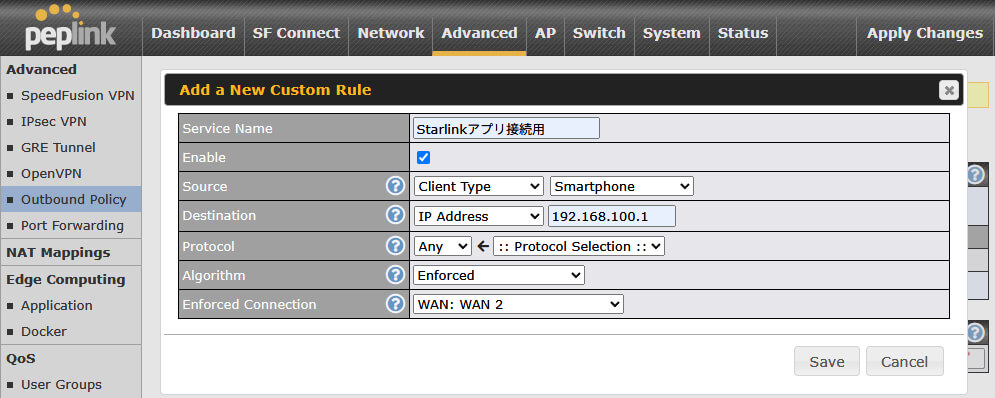Close the Add a New Custom Rule dialog

[949, 90]
